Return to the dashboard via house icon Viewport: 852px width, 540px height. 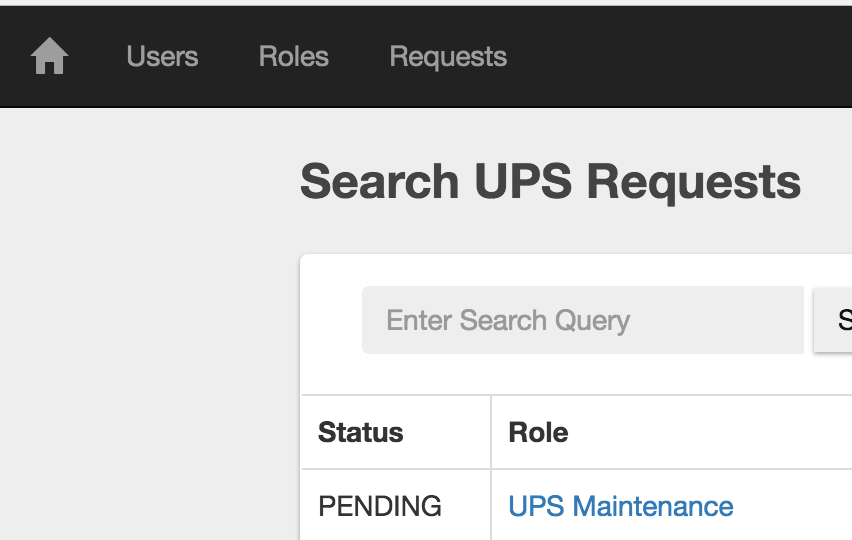[49, 56]
